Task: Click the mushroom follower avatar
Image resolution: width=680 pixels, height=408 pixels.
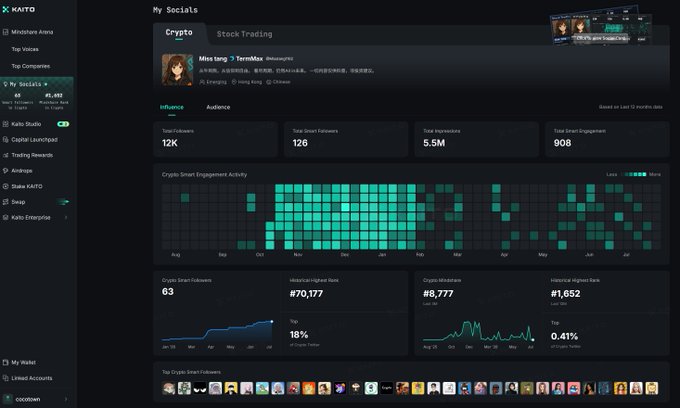Action: coord(356,388)
